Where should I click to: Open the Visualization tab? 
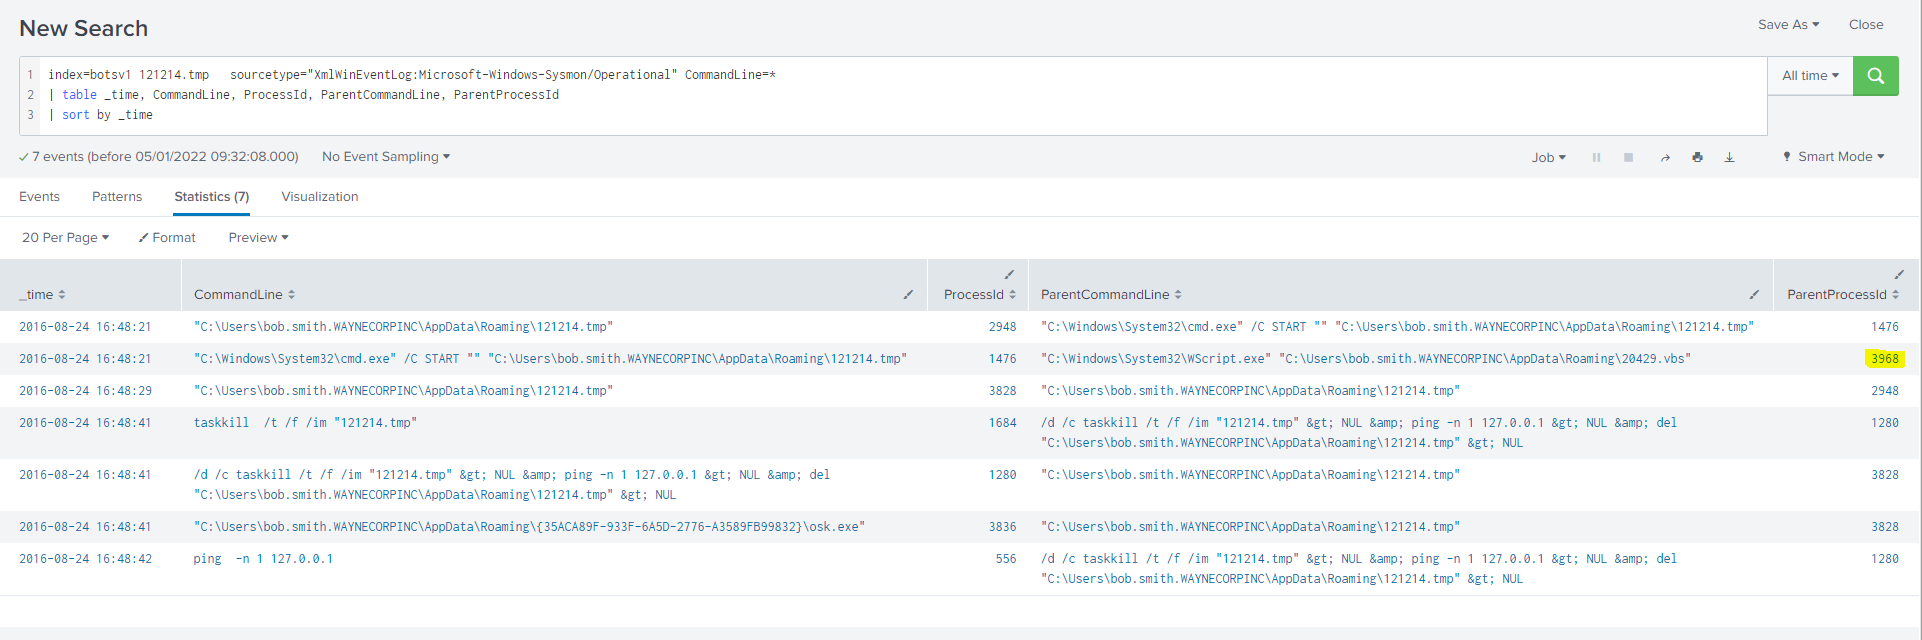[x=319, y=197]
